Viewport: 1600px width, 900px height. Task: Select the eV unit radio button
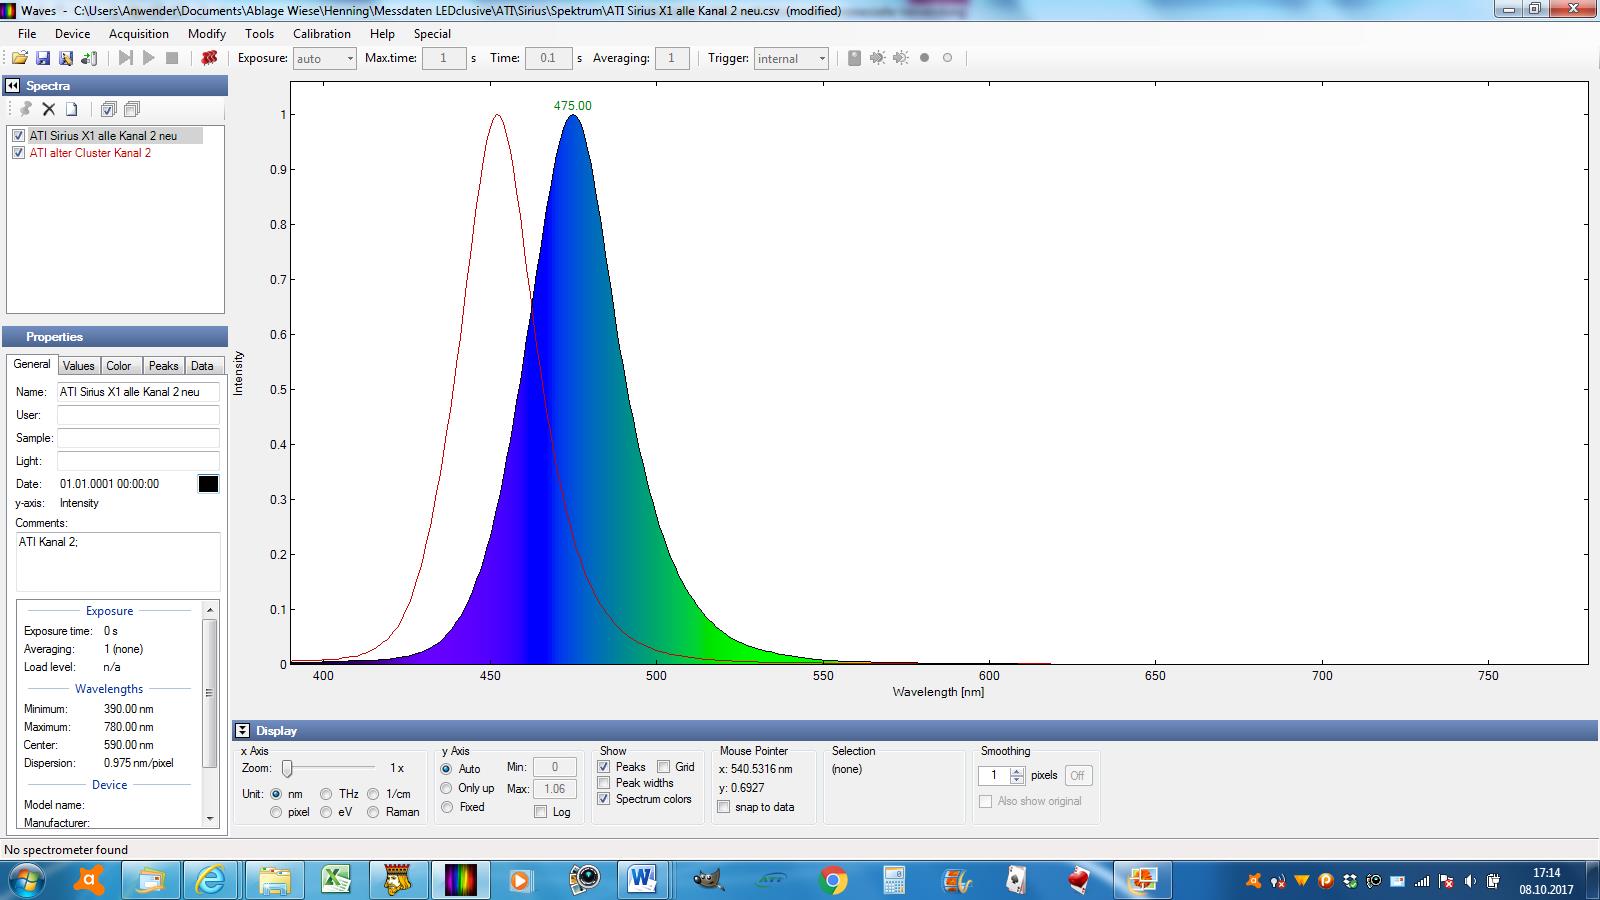(x=326, y=812)
